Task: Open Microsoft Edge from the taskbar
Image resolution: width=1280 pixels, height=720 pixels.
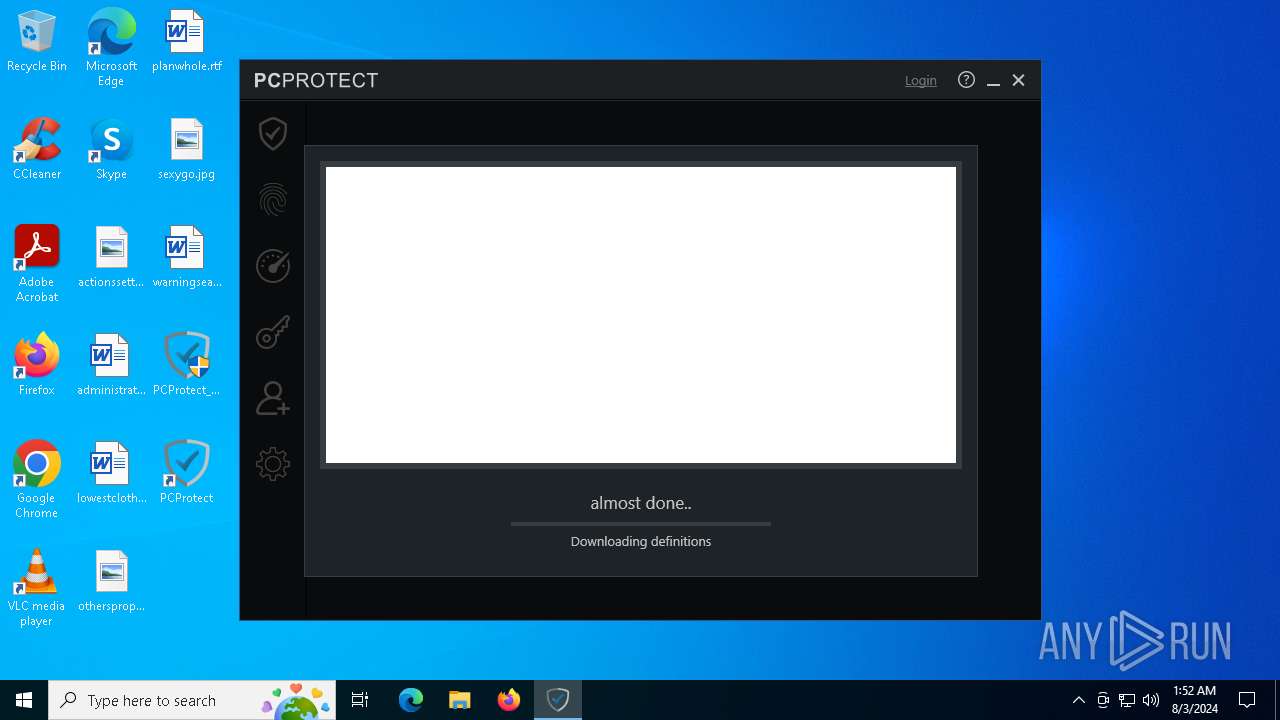Action: tap(411, 700)
